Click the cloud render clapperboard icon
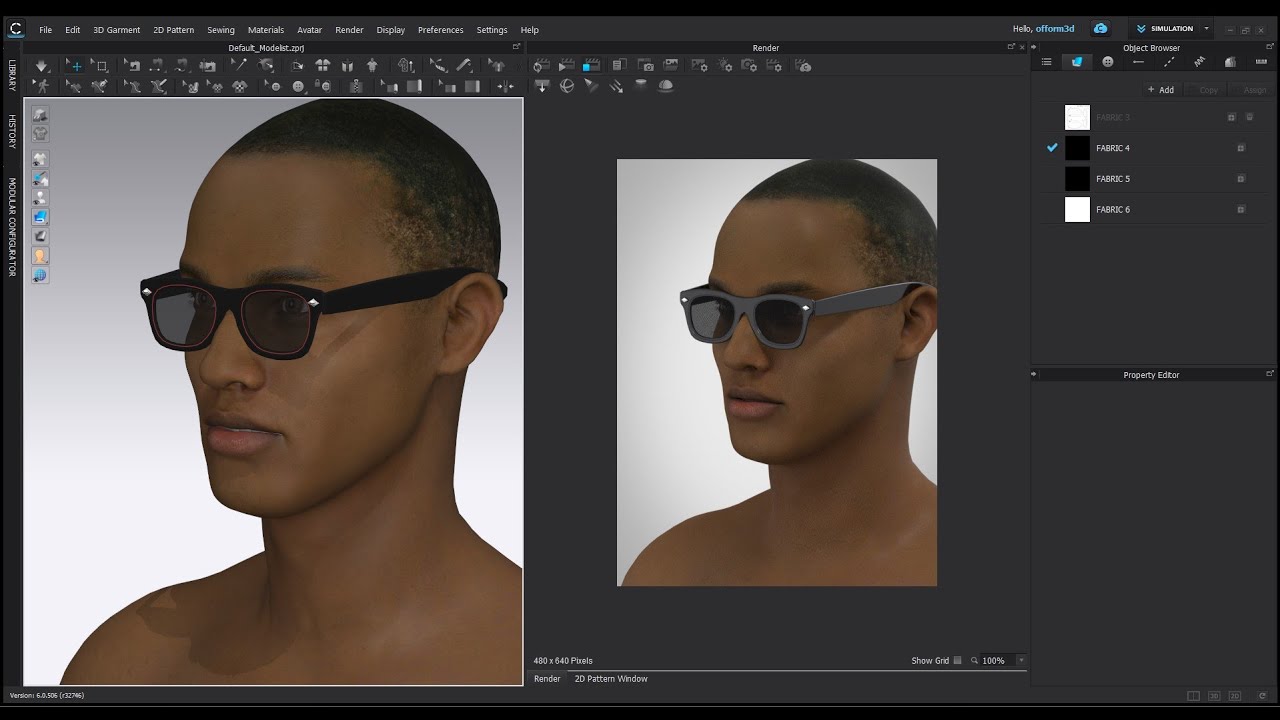This screenshot has height=720, width=1280. coord(803,66)
